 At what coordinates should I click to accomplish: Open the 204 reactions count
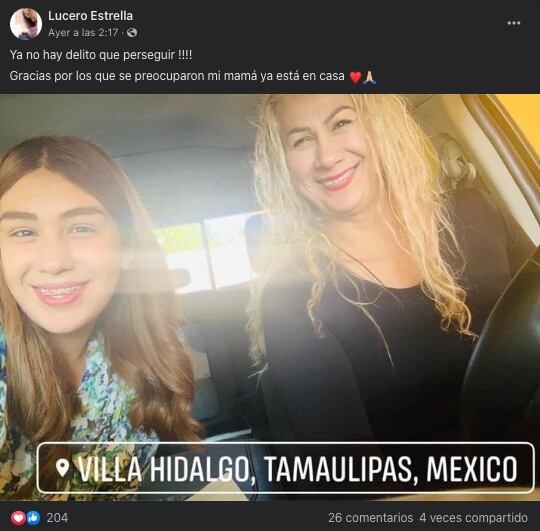(x=57, y=518)
